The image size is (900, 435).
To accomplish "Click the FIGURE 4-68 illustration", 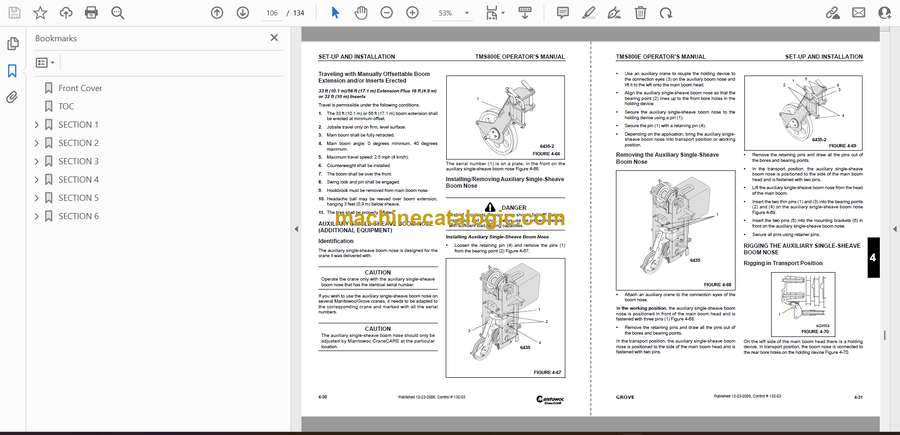I will click(x=676, y=230).
